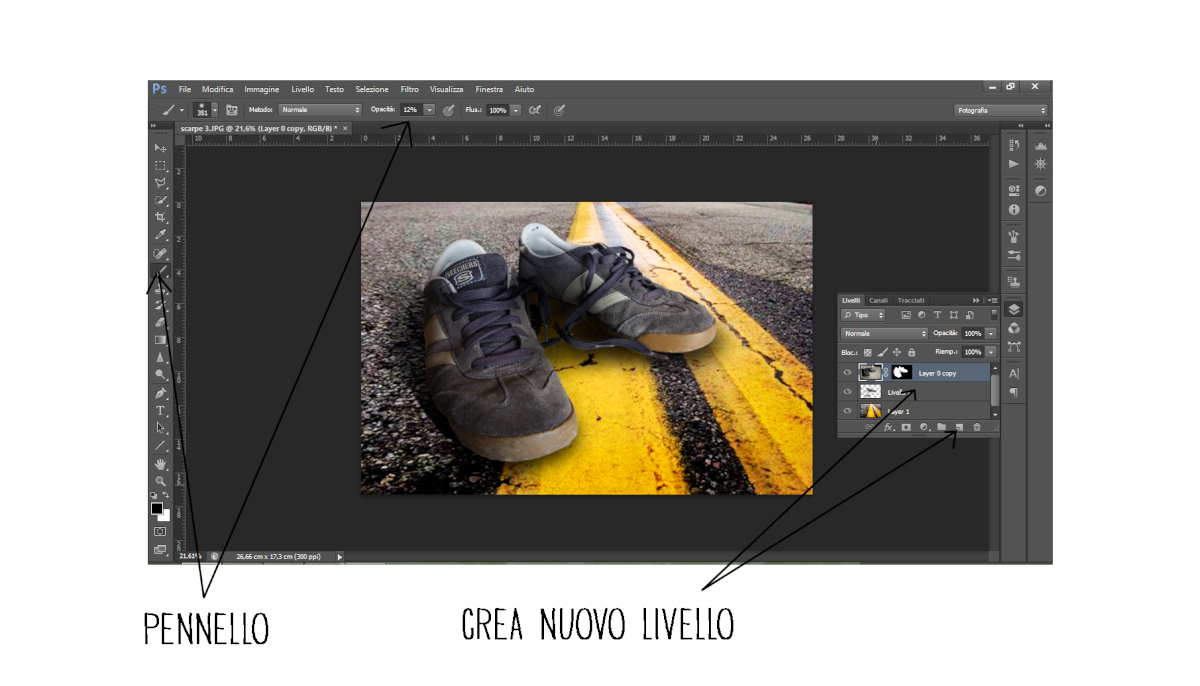Toggle lock transparent pixels
1200x686 pixels.
point(868,352)
